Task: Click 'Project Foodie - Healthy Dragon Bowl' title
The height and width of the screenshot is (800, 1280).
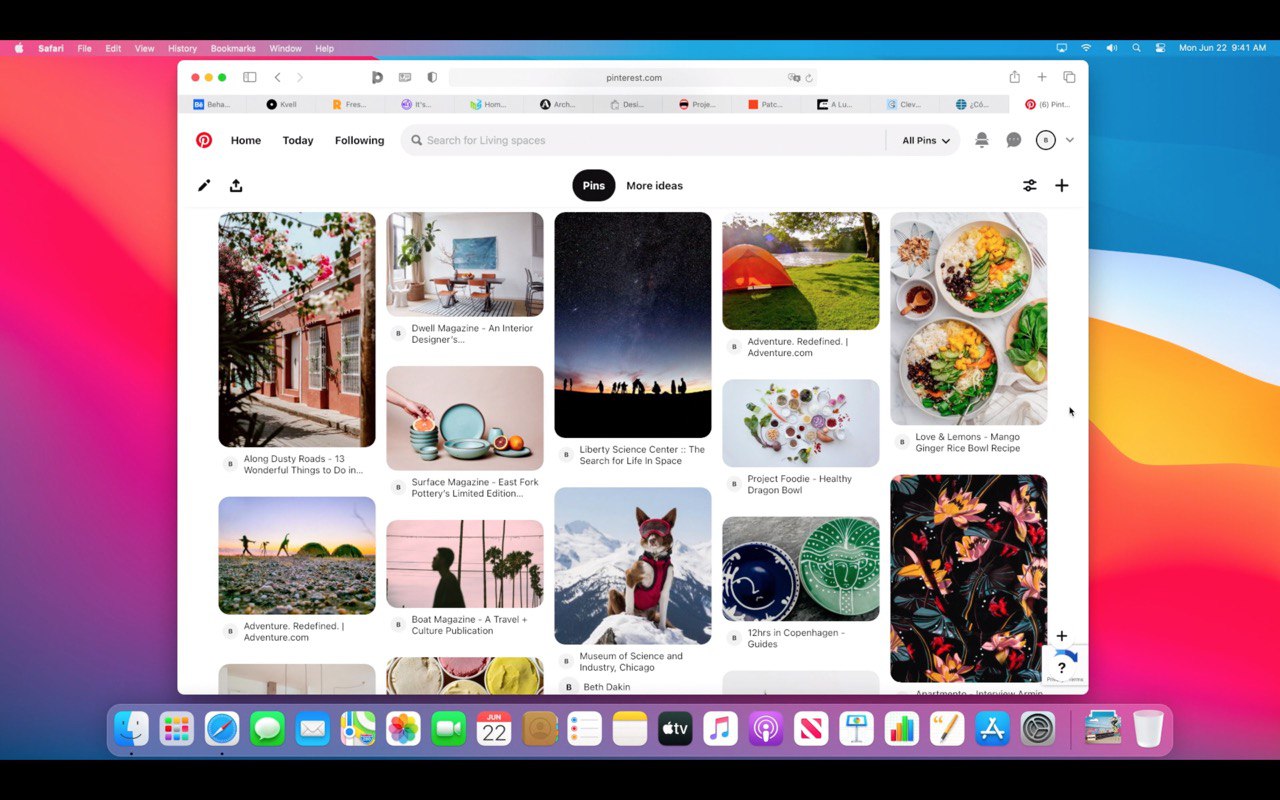Action: tap(799, 484)
